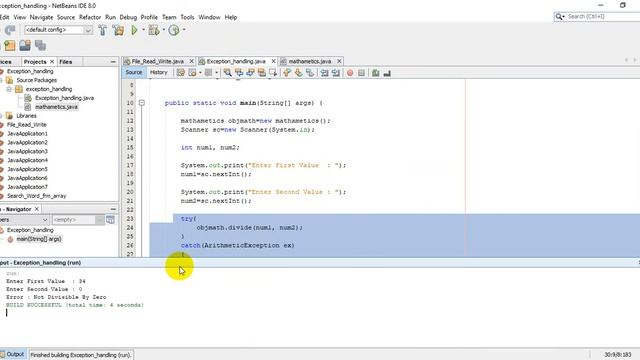Open the editor Back icon dropdown arrow
This screenshot has height=360, width=640.
coord(200,73)
